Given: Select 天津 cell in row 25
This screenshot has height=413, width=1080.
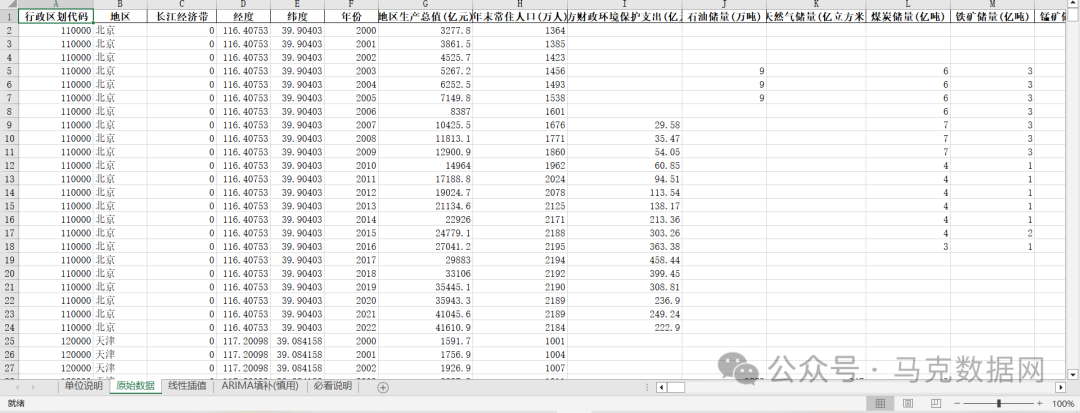Looking at the screenshot, I should (x=121, y=341).
